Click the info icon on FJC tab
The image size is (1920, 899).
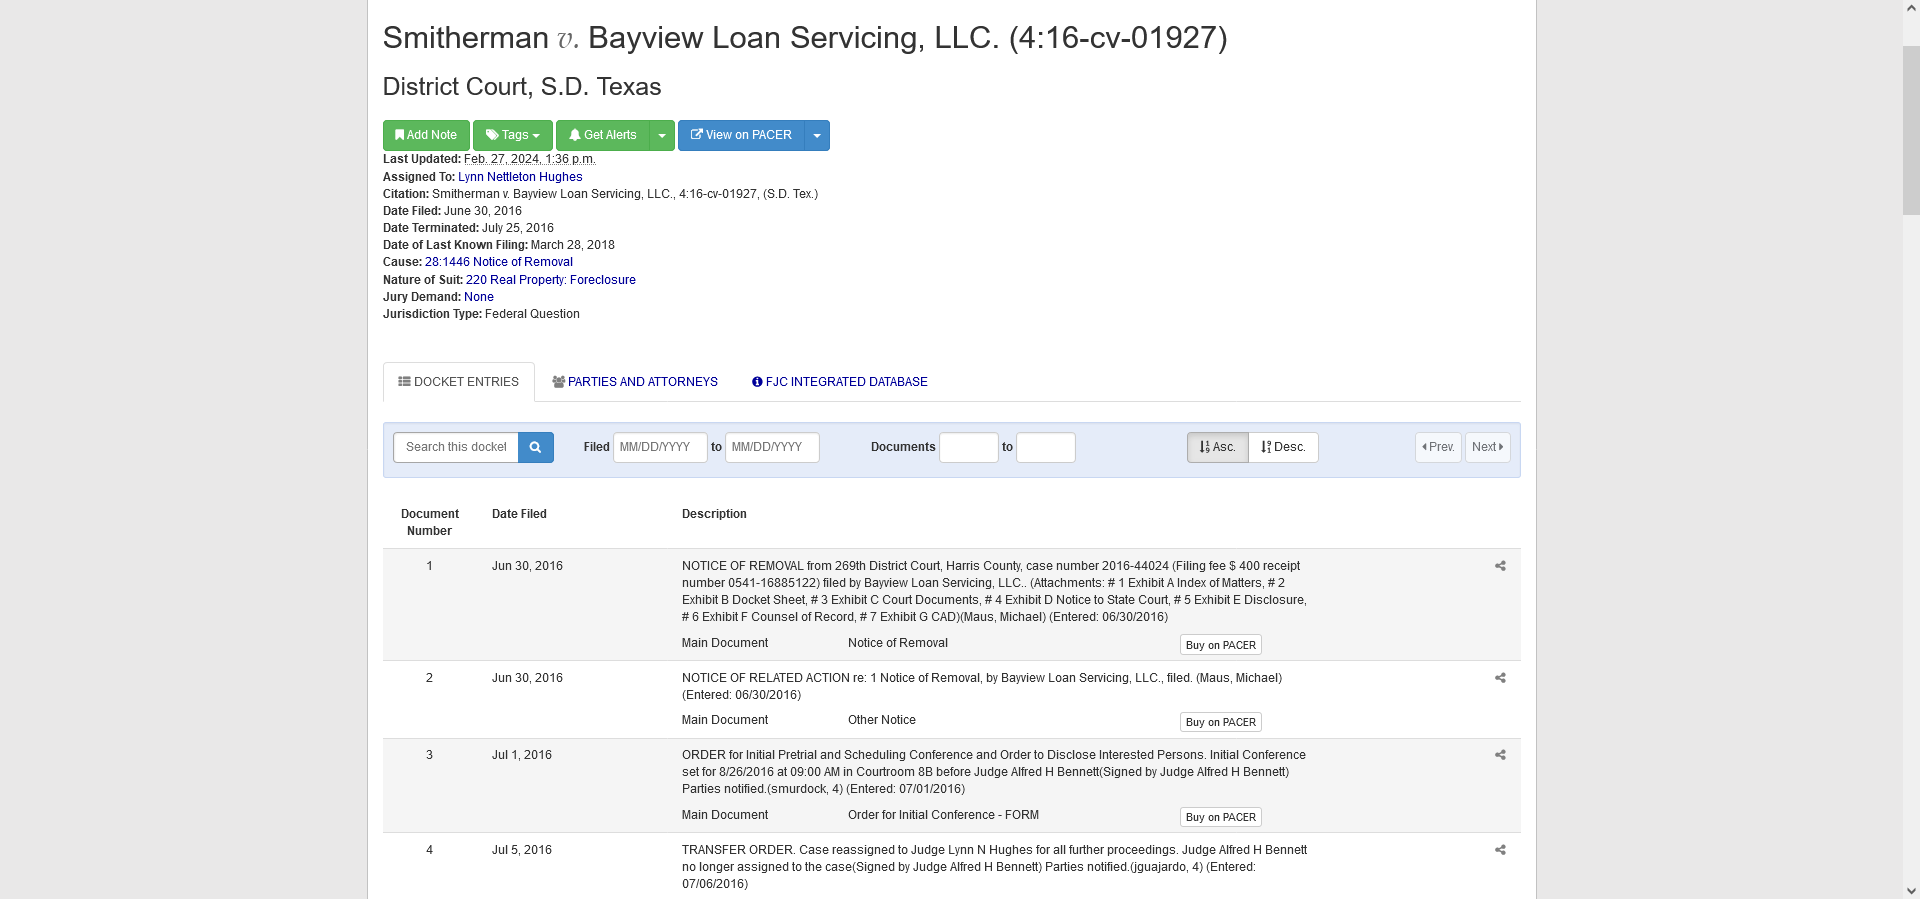(x=757, y=382)
